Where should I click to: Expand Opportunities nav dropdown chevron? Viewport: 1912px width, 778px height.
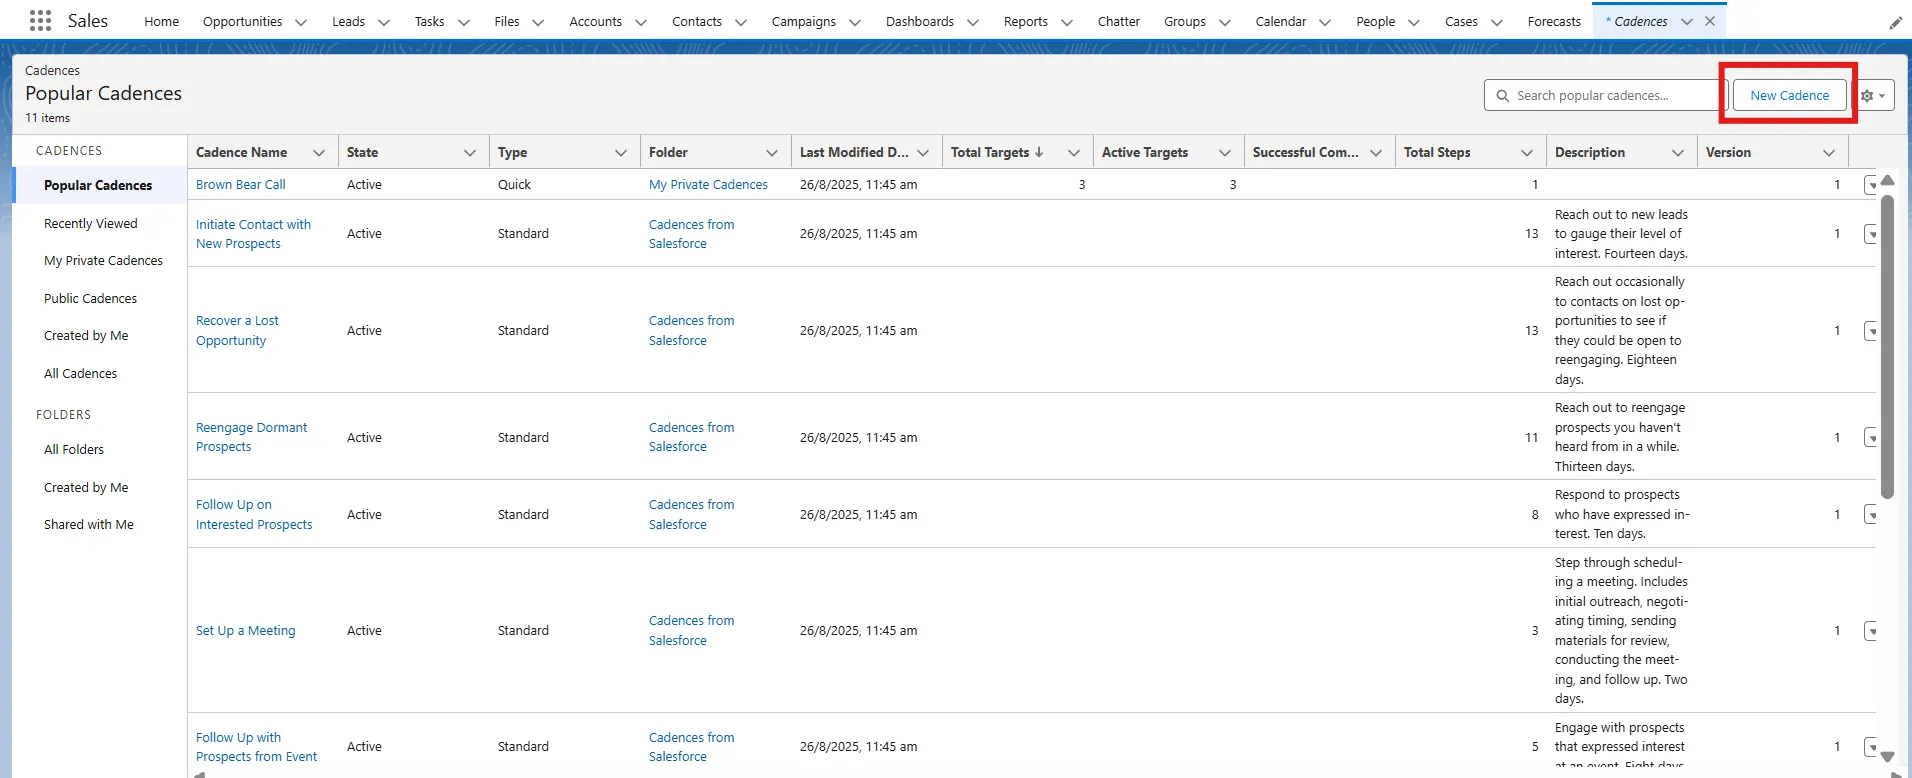coord(300,22)
